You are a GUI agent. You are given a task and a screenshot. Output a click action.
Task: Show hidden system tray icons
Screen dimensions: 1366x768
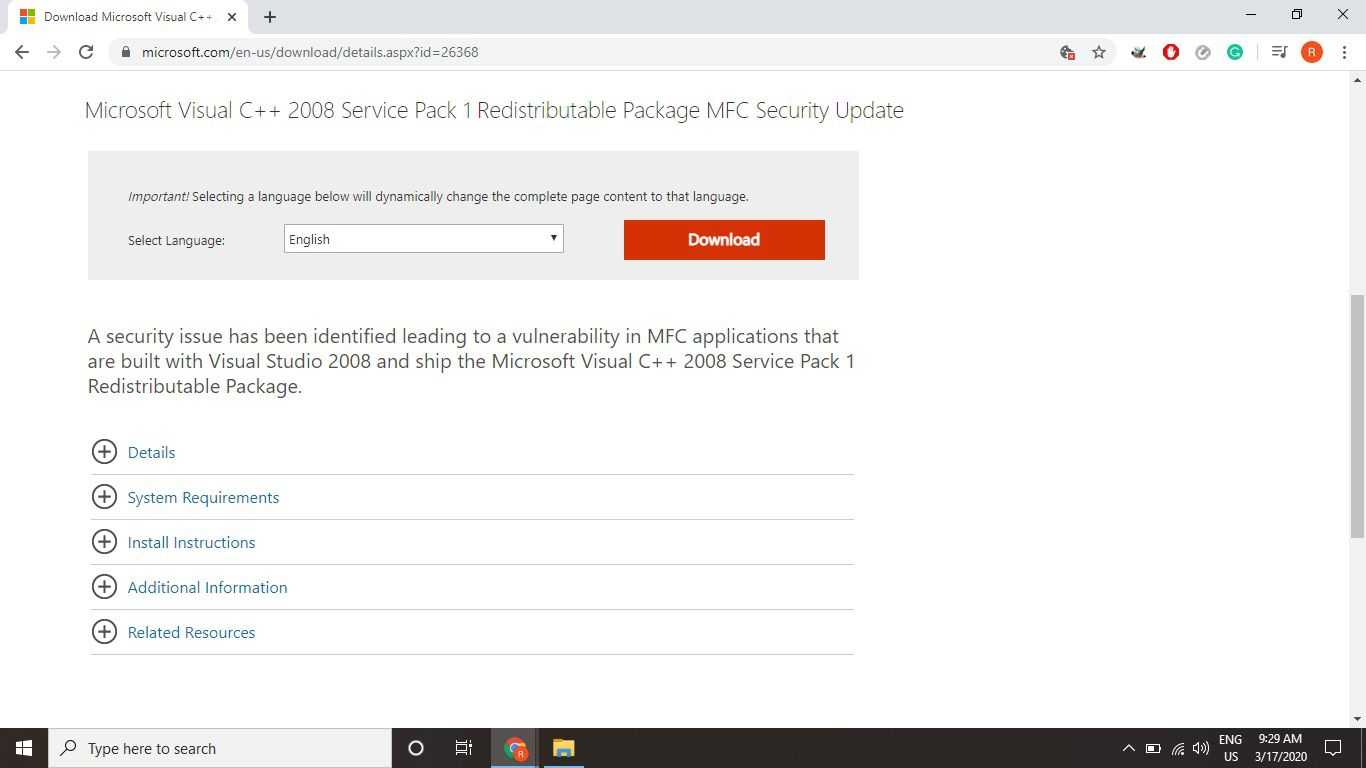click(1128, 748)
